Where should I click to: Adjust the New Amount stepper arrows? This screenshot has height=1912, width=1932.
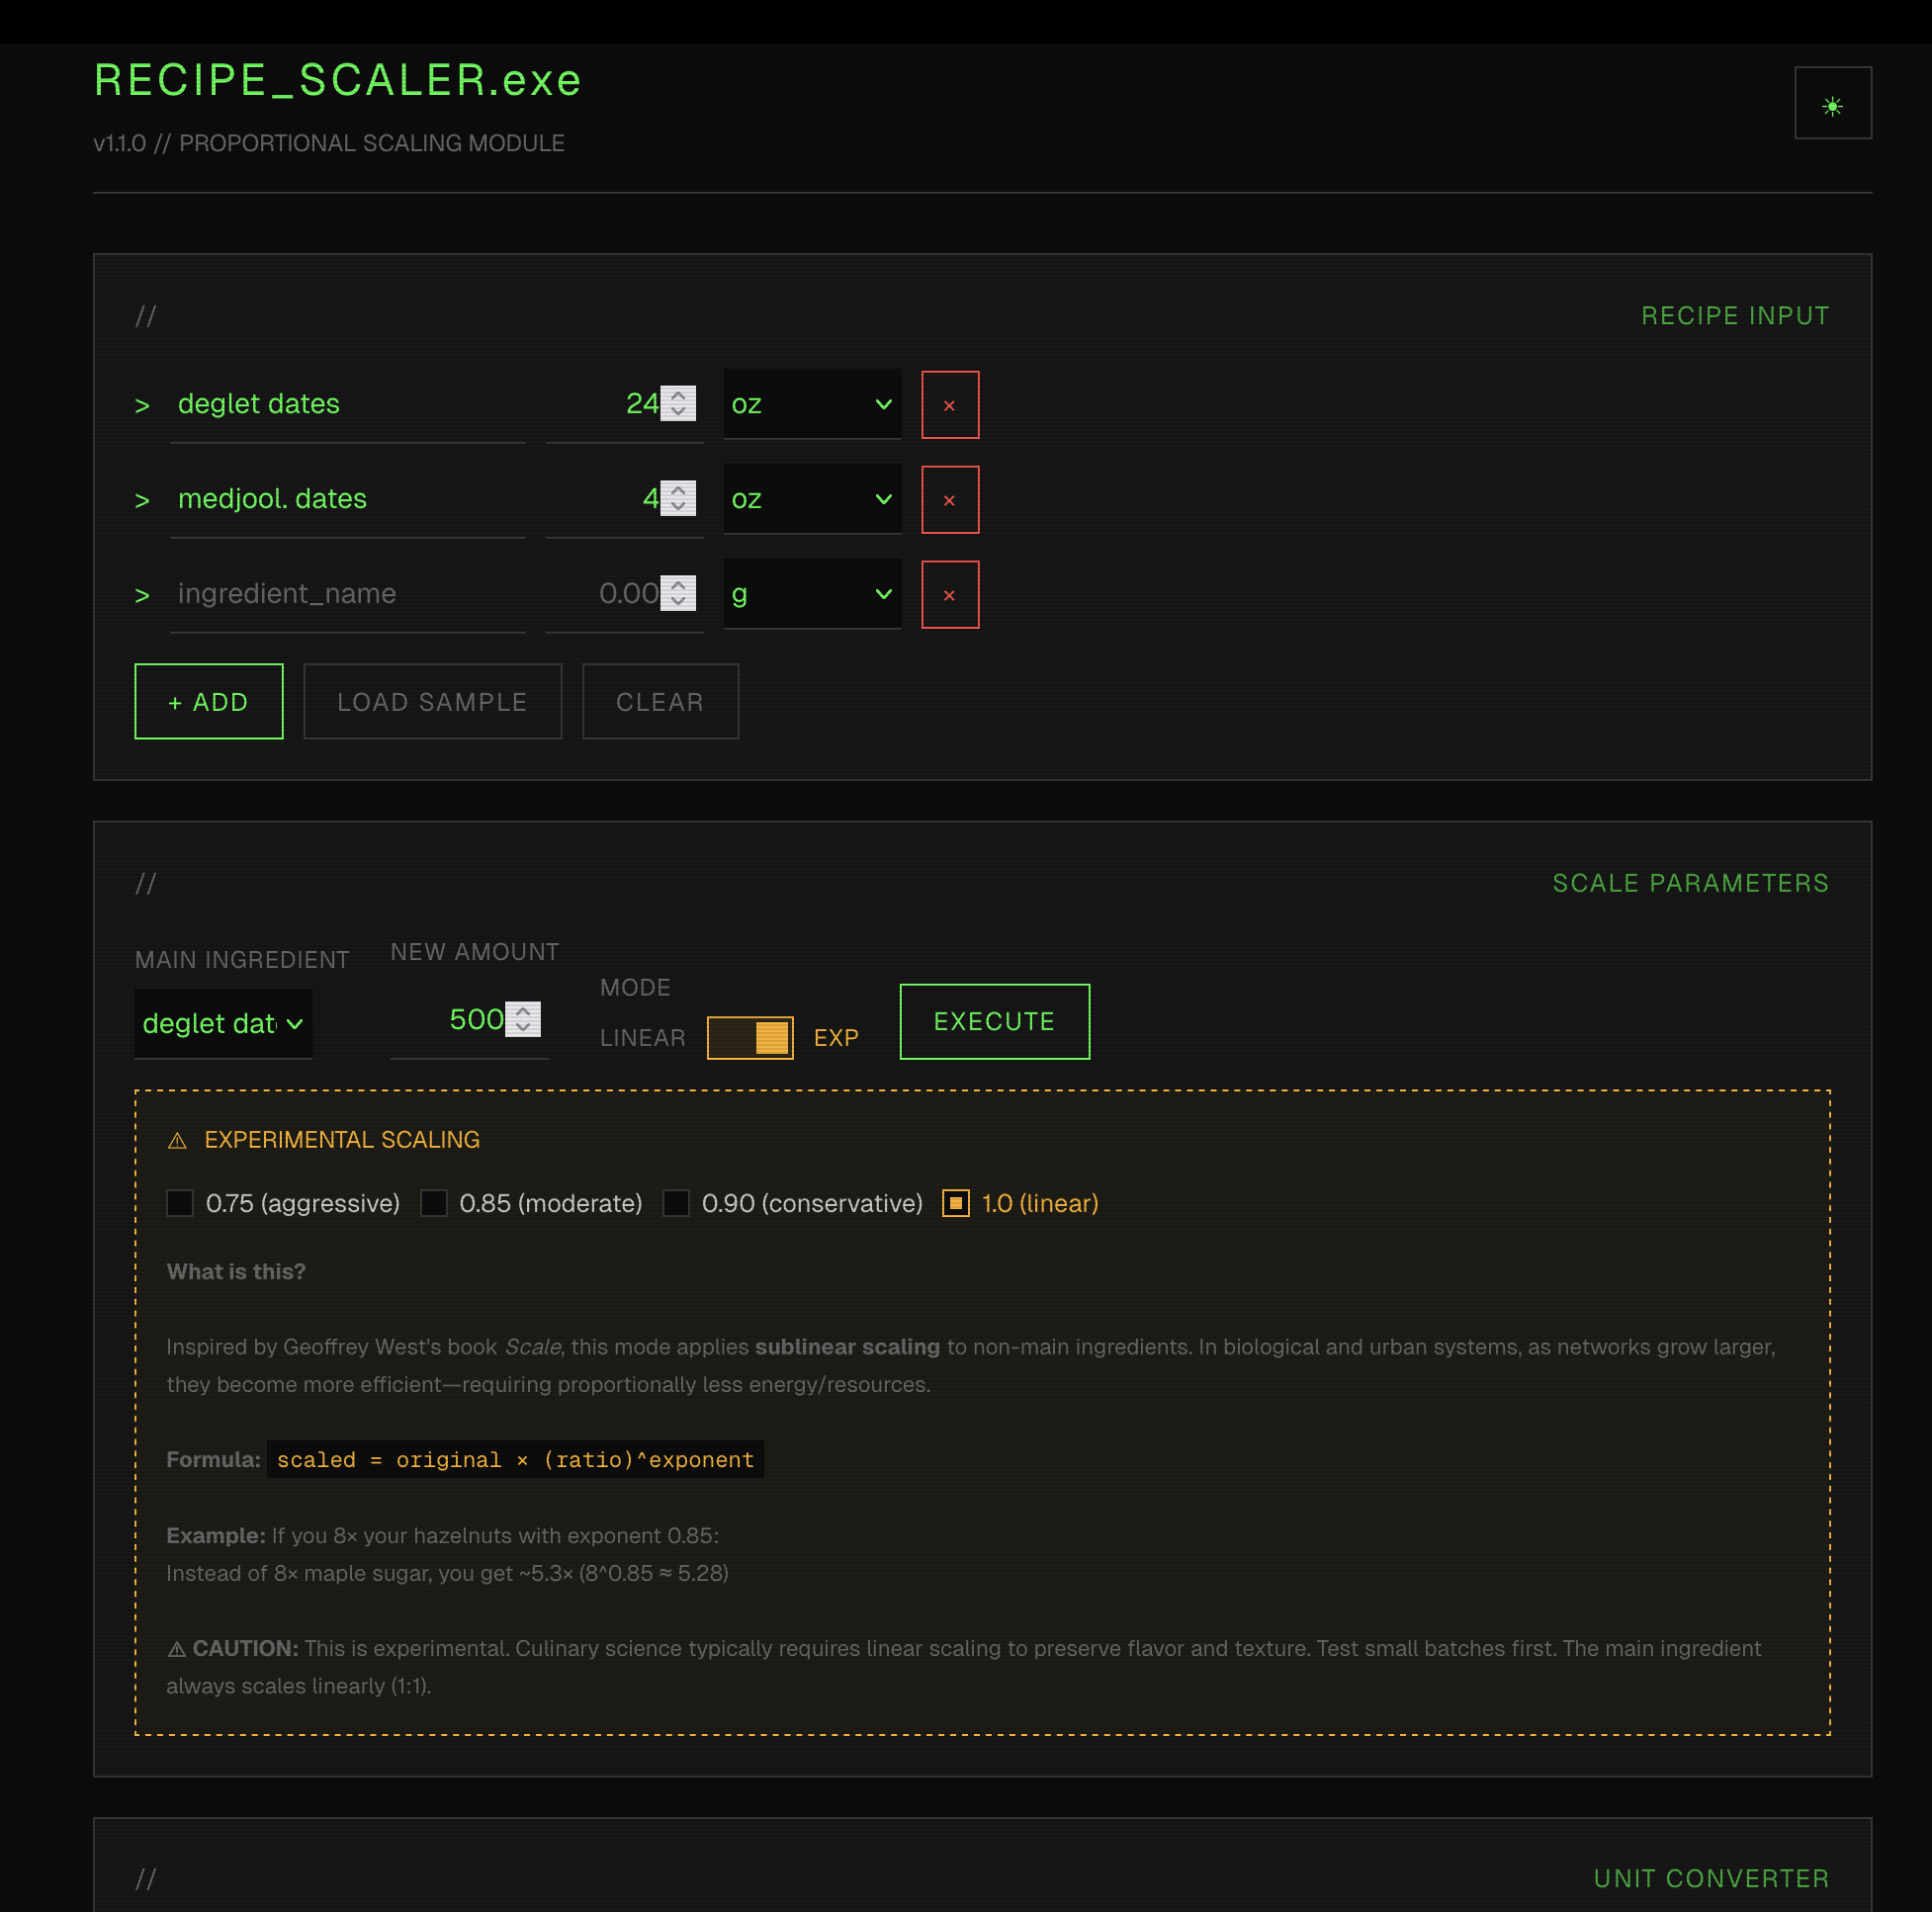click(x=522, y=1019)
